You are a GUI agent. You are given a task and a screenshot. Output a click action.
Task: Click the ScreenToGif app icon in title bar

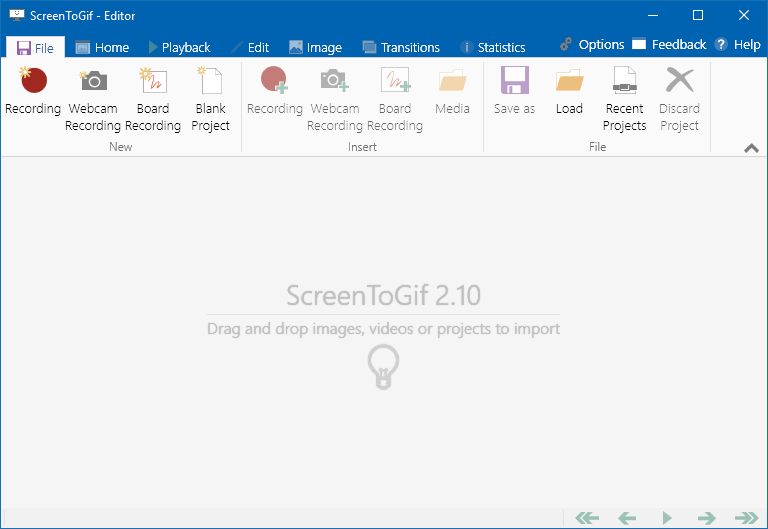pyautogui.click(x=17, y=15)
